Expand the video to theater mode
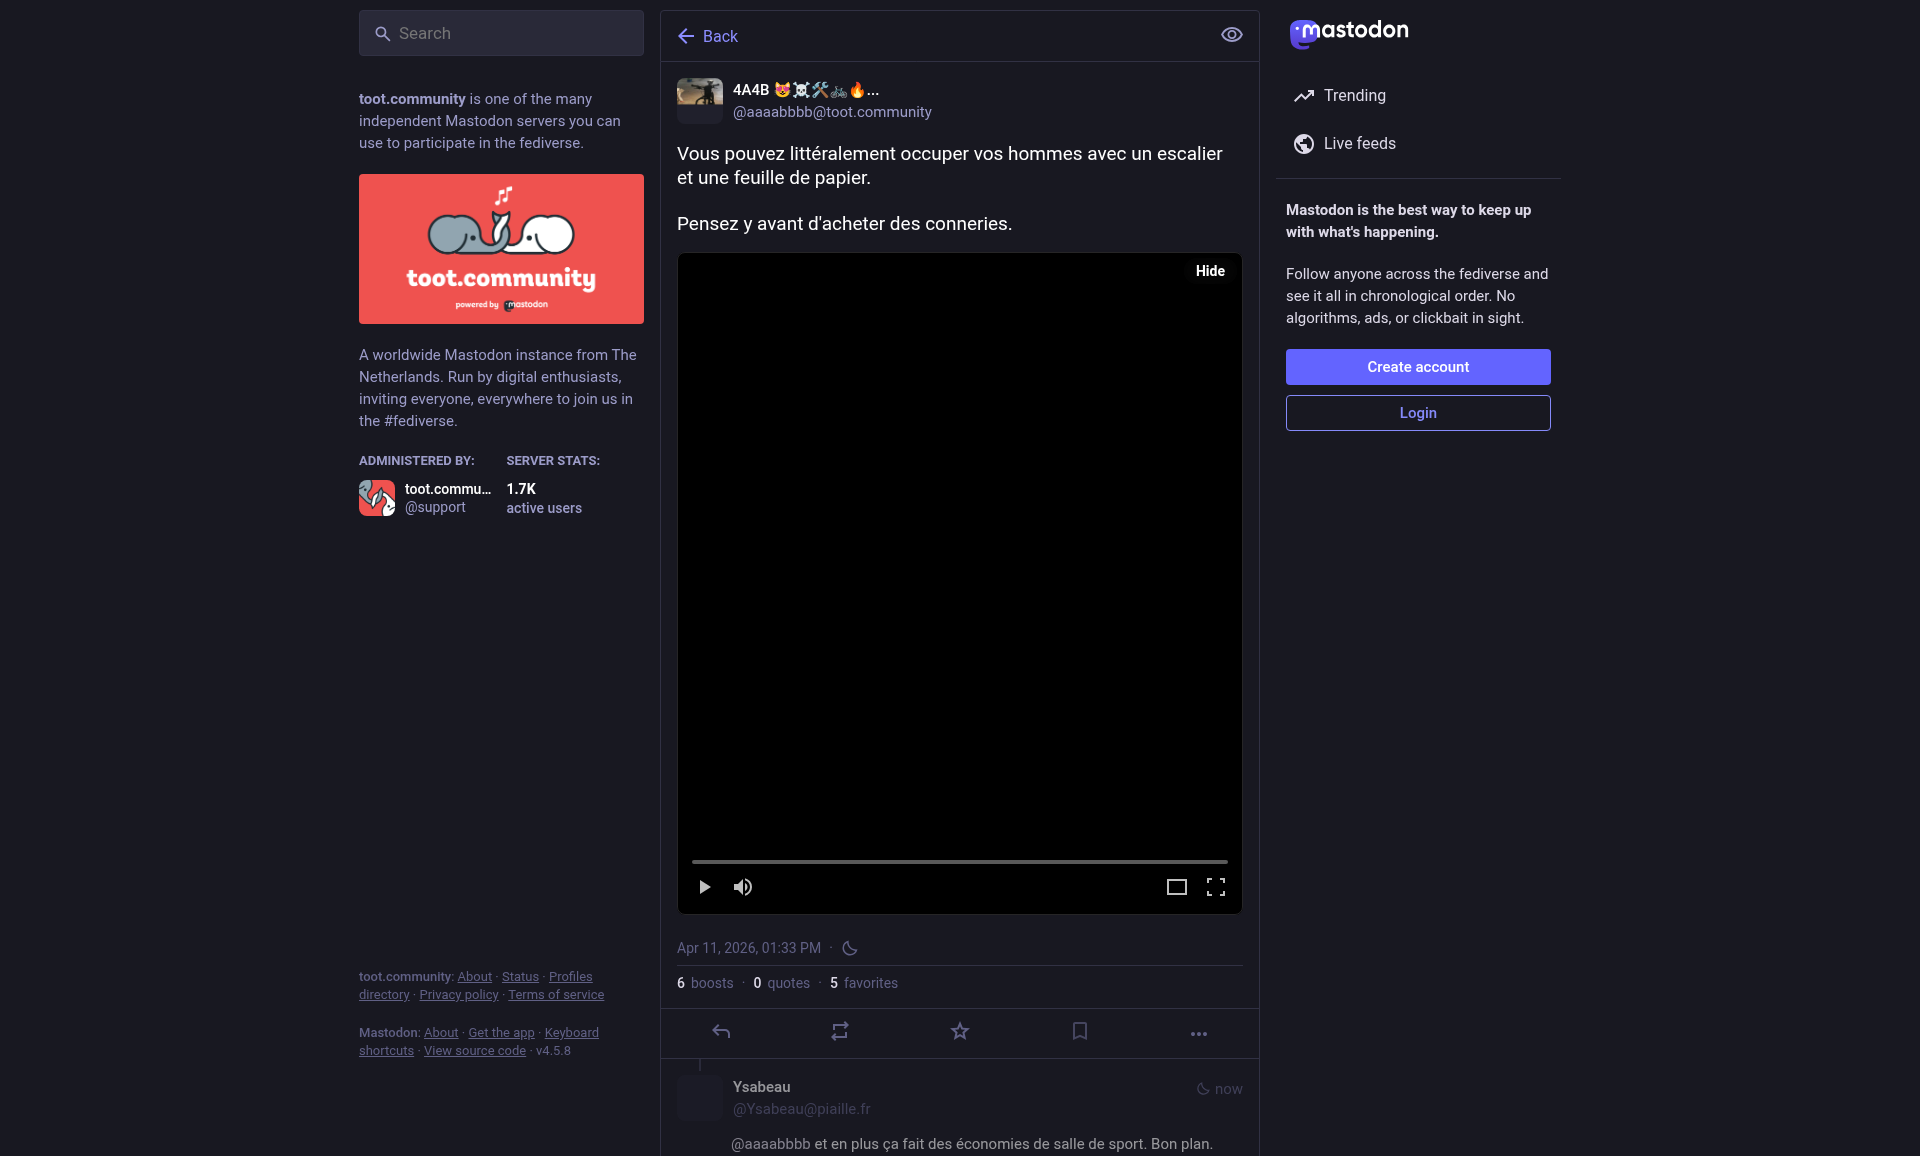1920x1156 pixels. tap(1177, 887)
